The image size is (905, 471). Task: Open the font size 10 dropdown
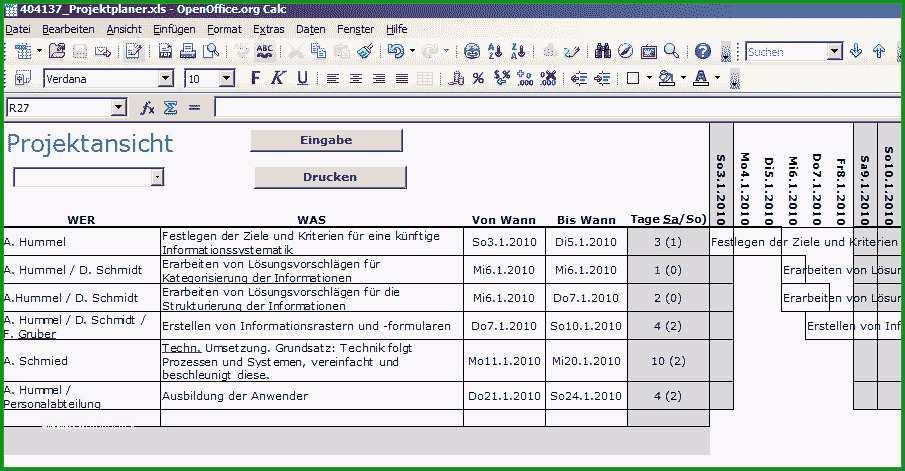(227, 78)
